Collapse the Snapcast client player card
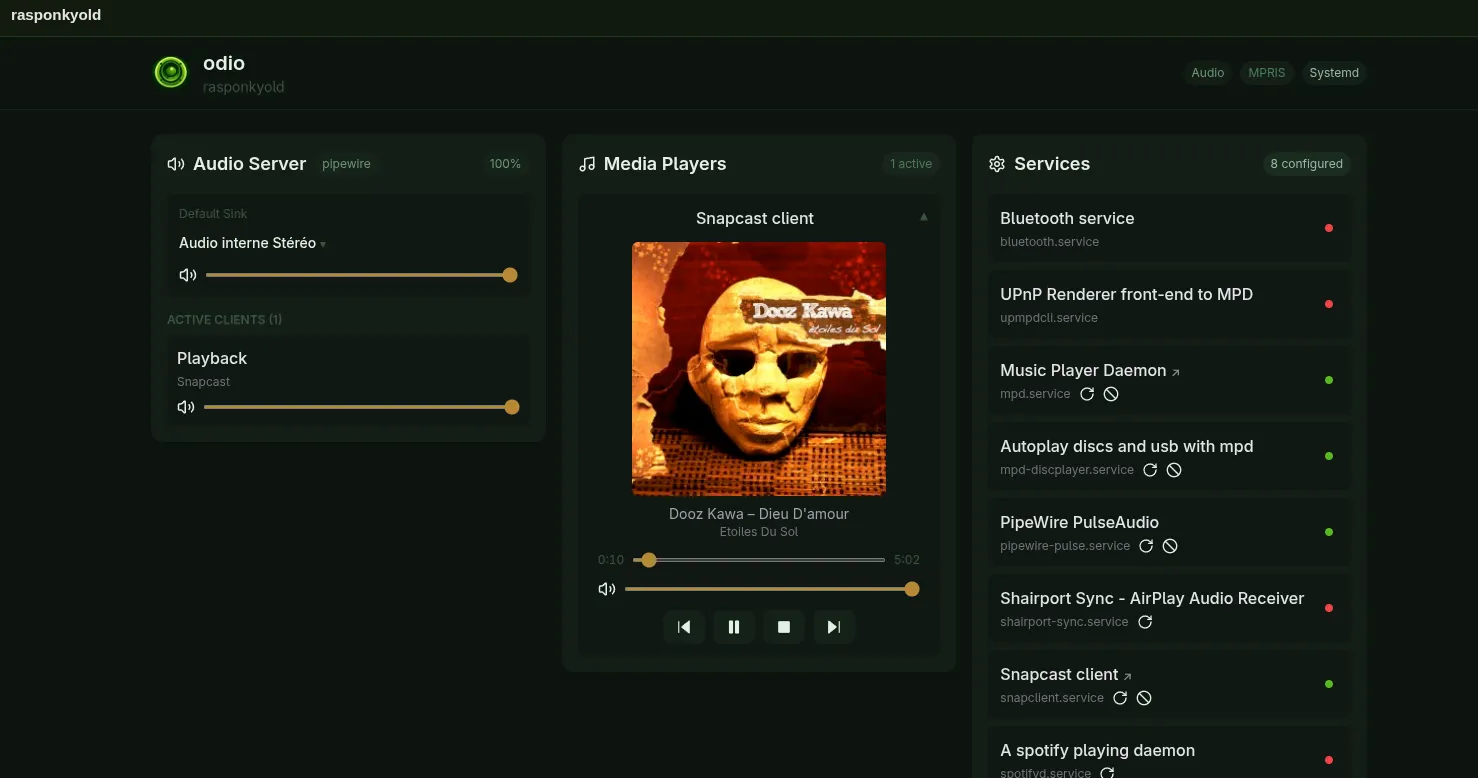 tap(924, 217)
